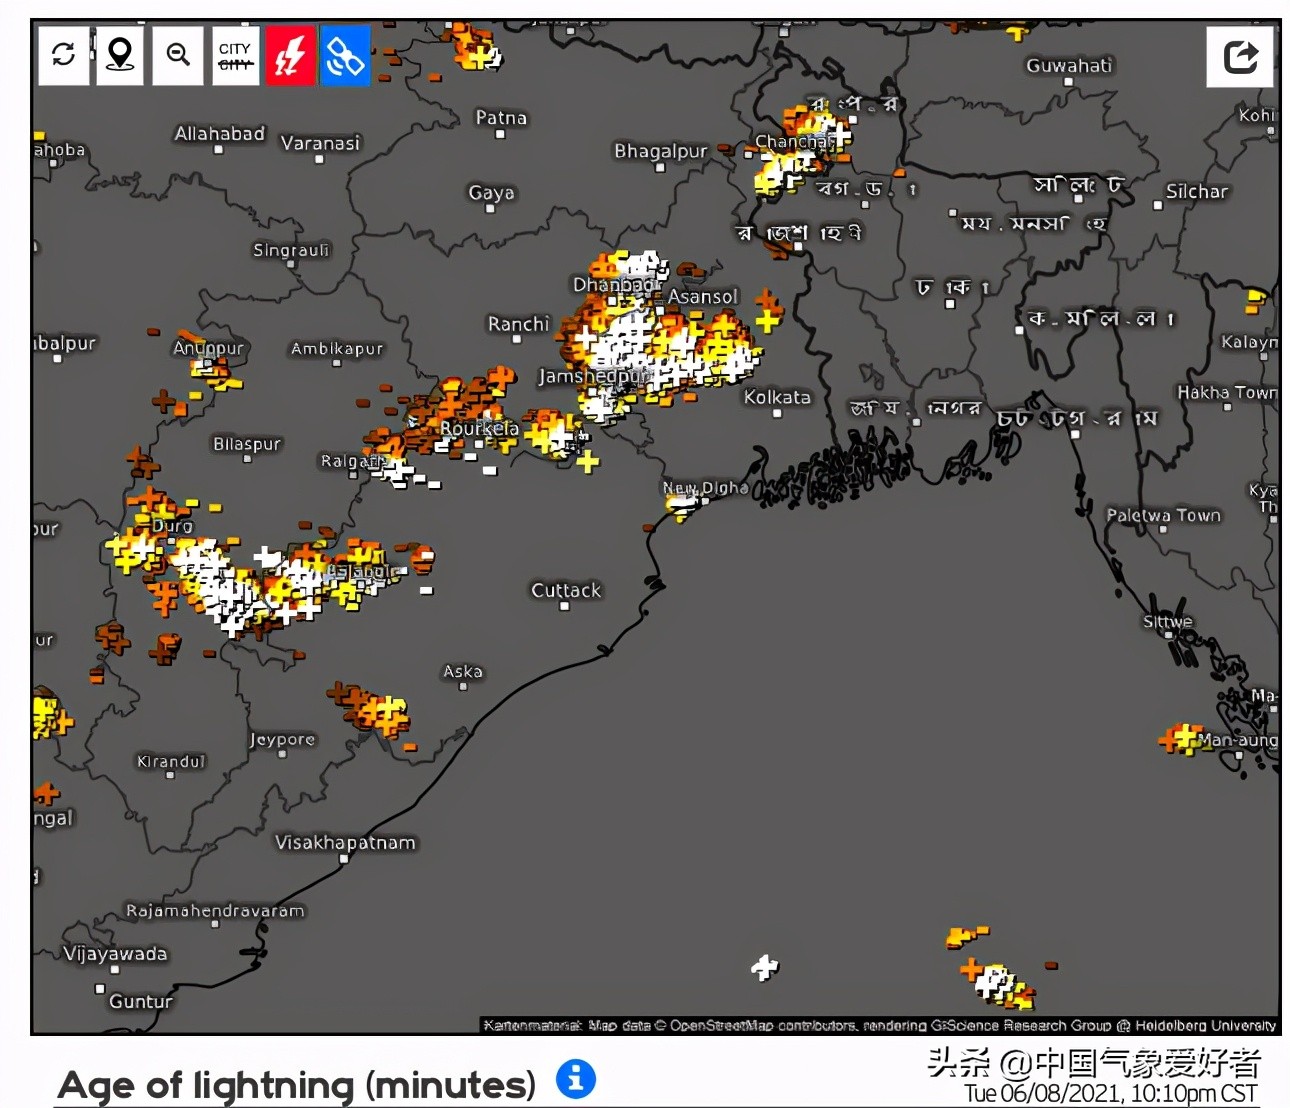Click the Age of lightning heading
1290x1108 pixels.
pyautogui.click(x=297, y=1085)
